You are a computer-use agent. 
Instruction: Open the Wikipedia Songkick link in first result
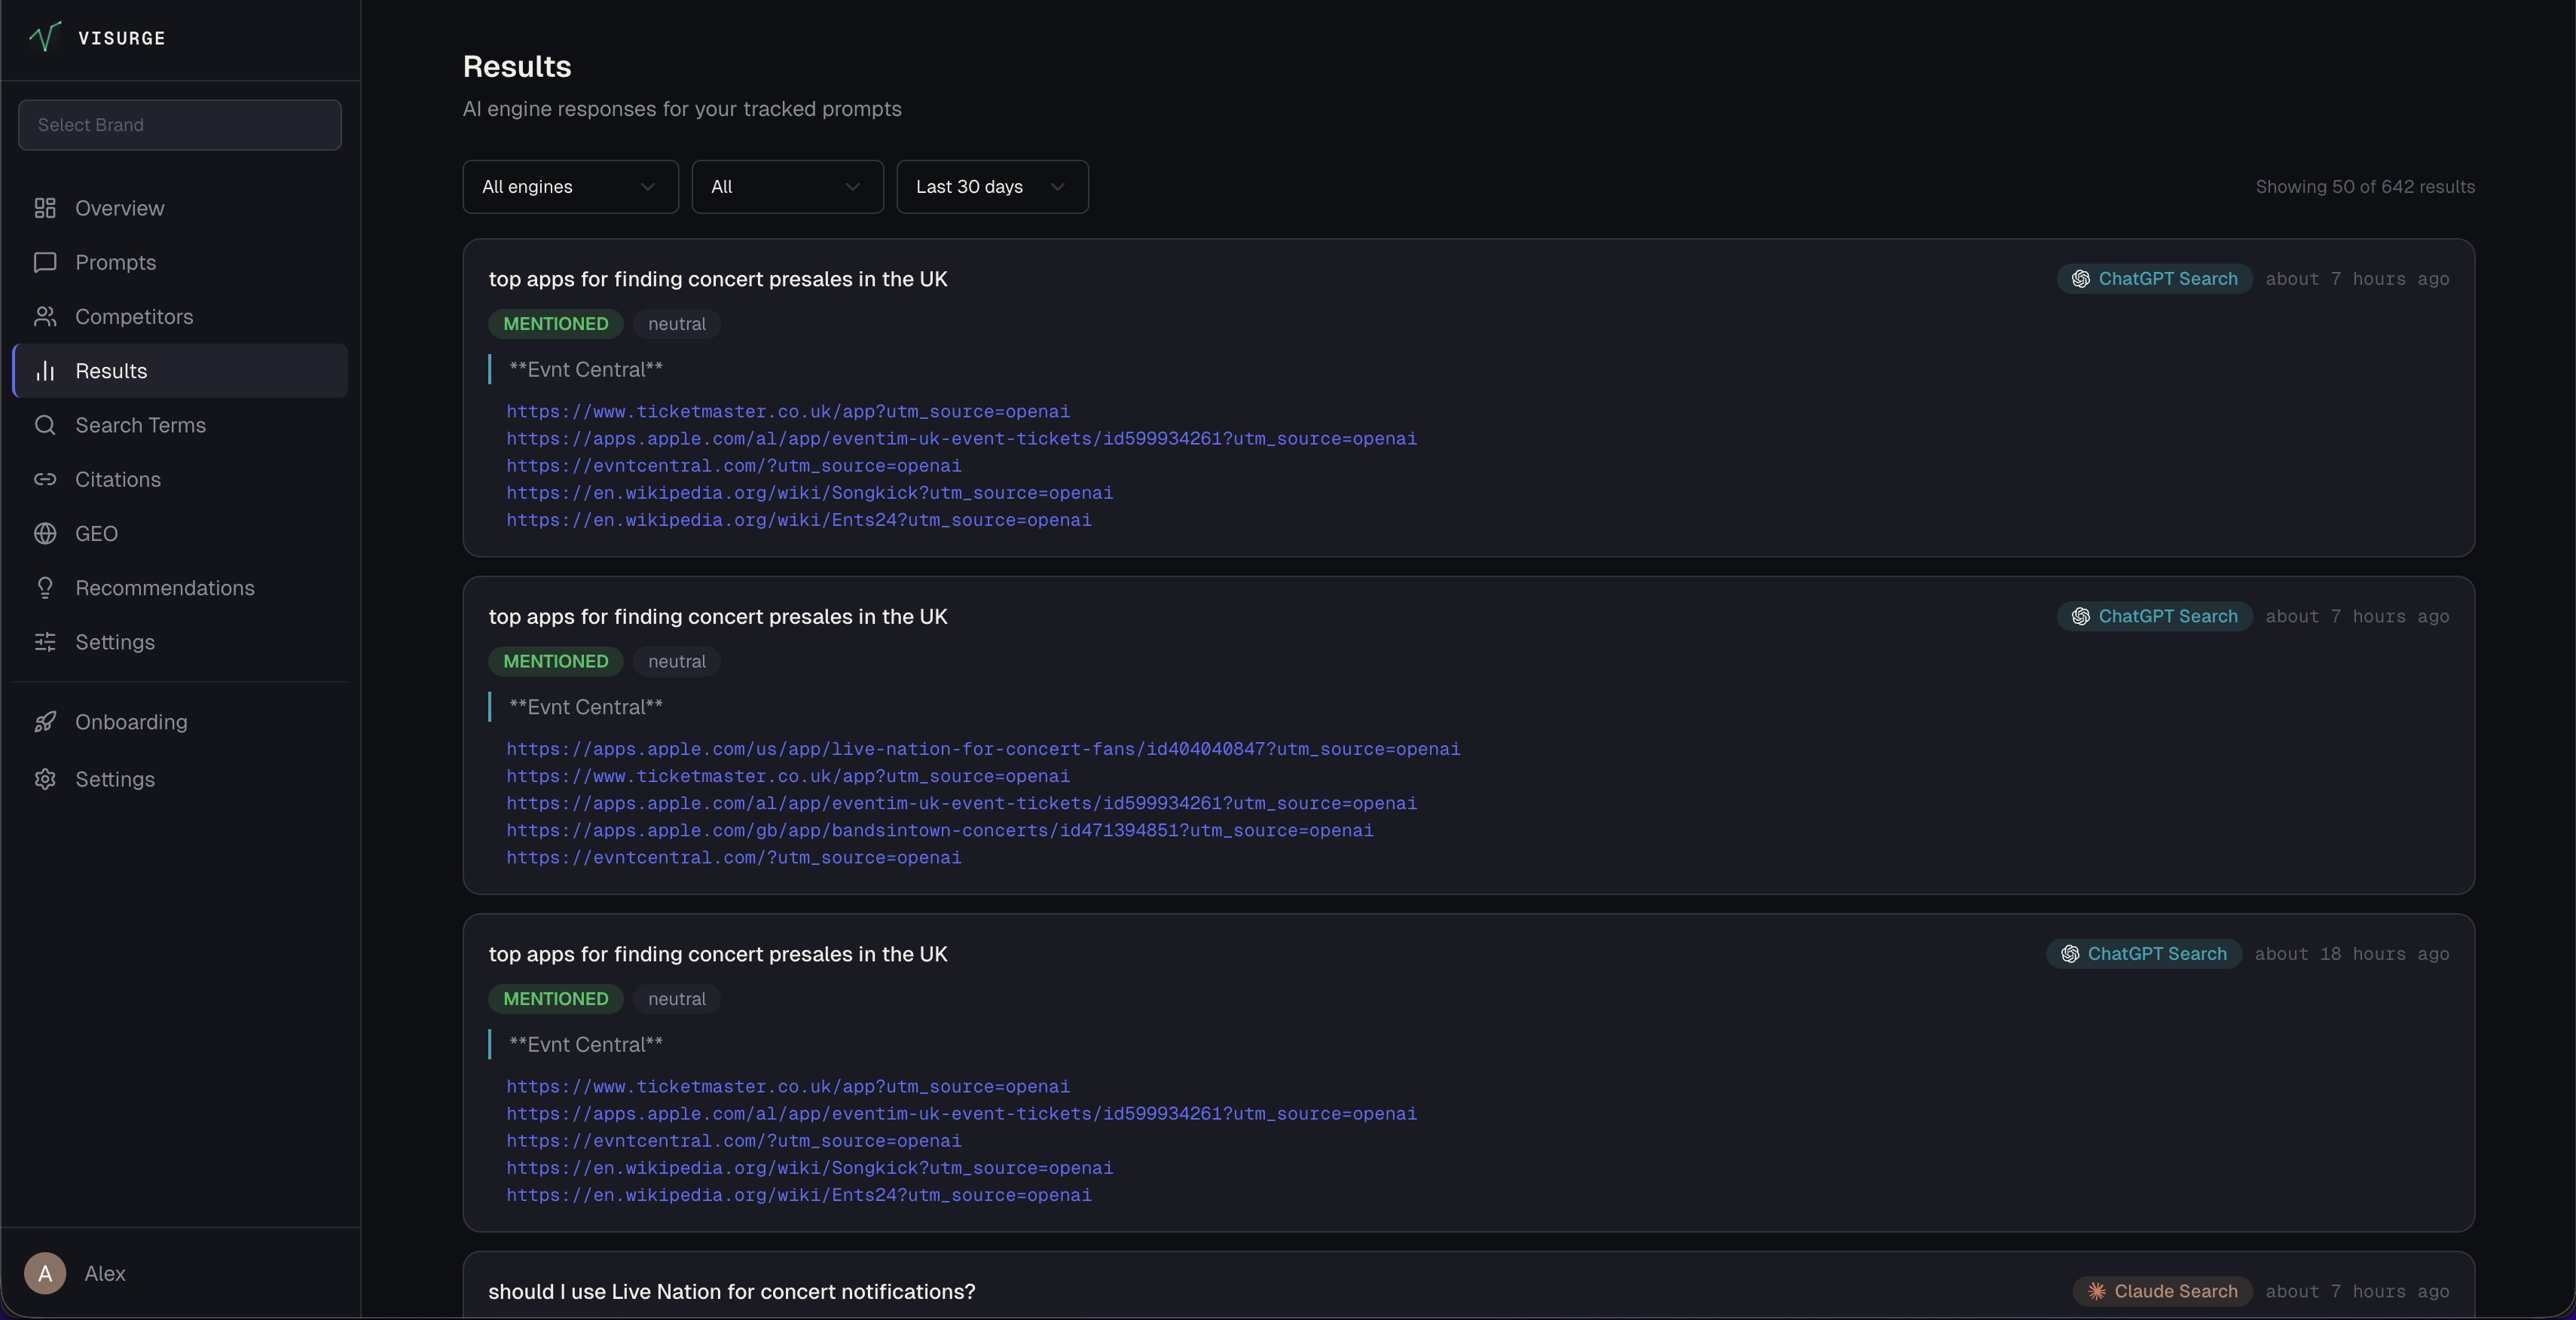(x=809, y=493)
